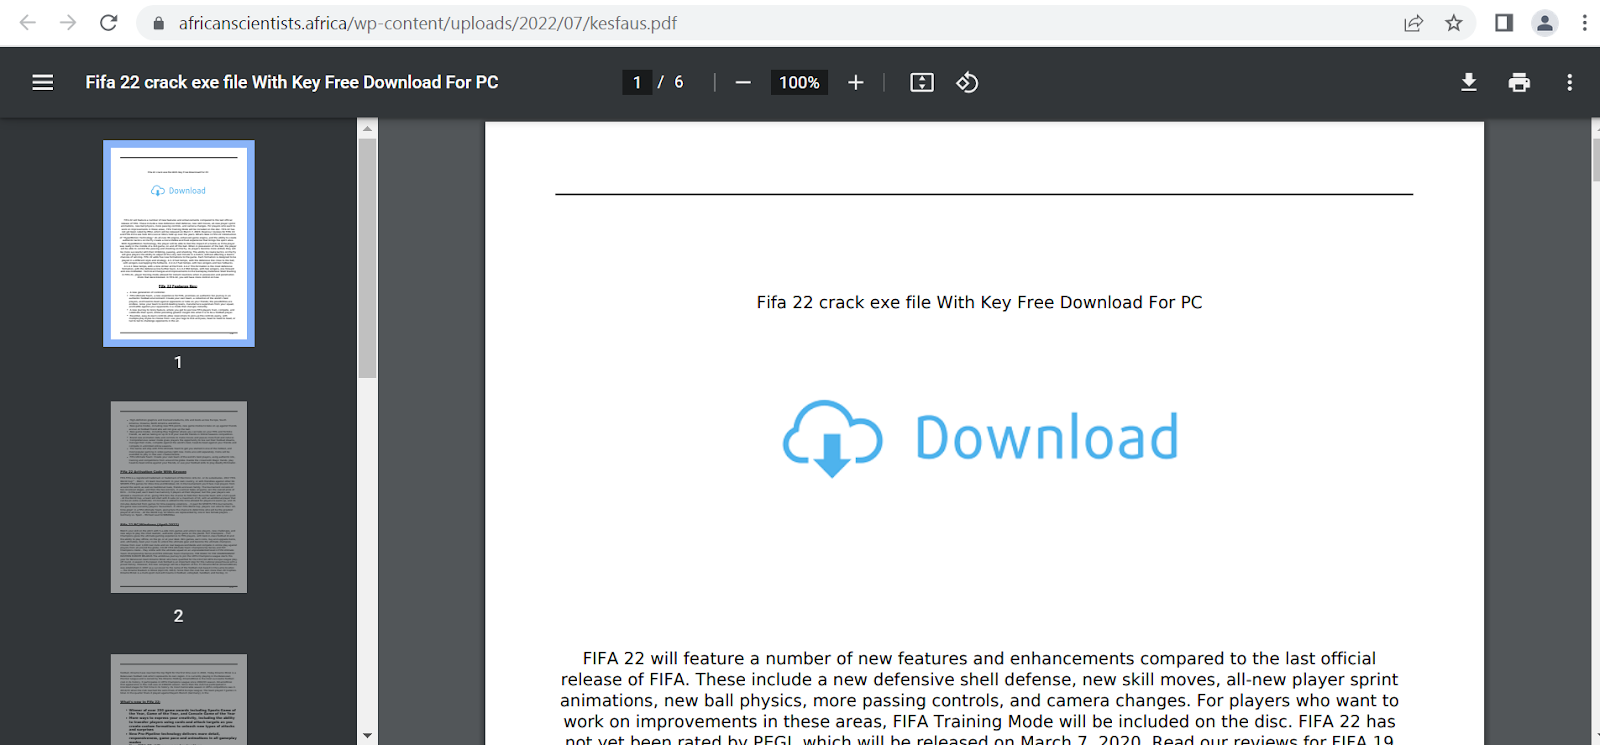This screenshot has height=745, width=1600.
Task: Open the browser side panel
Action: coord(1504,22)
